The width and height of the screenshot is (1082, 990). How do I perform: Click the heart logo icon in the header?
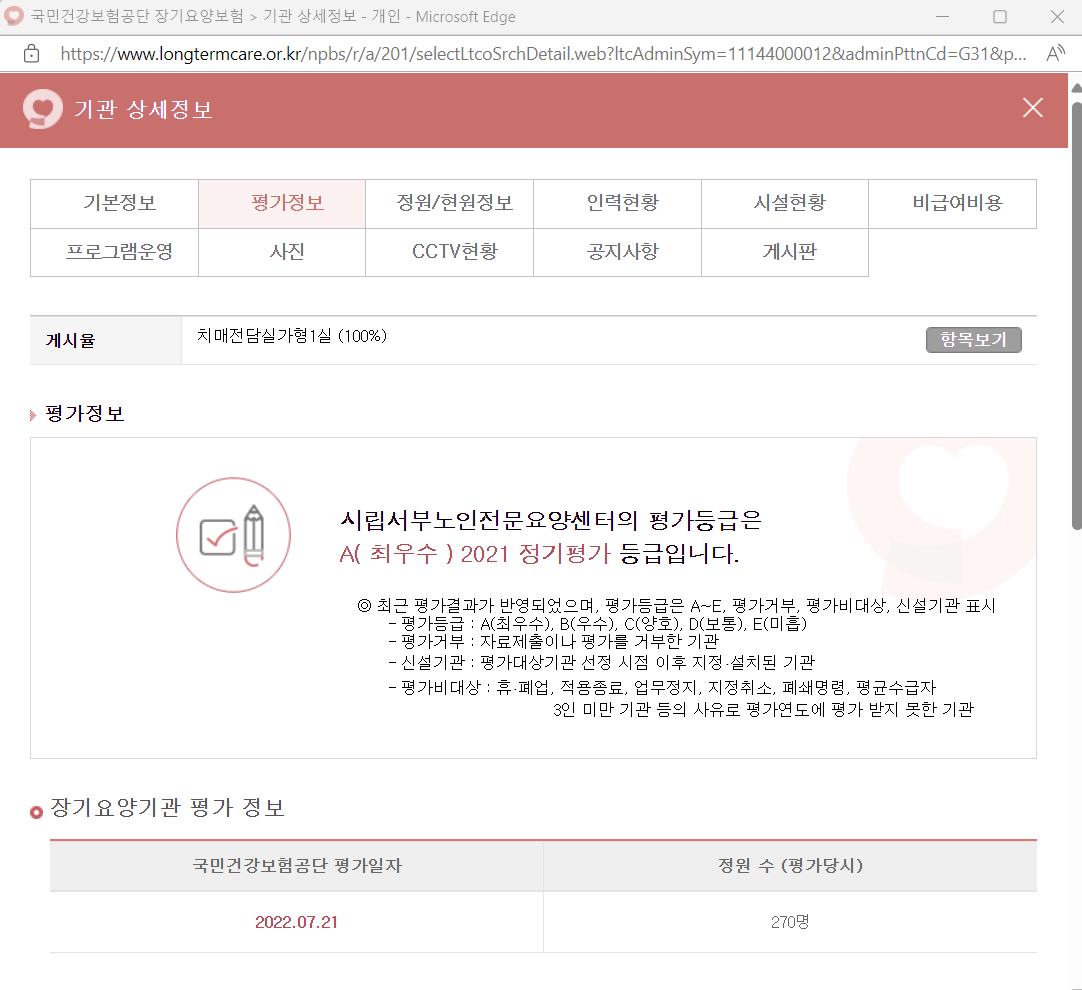(x=41, y=110)
